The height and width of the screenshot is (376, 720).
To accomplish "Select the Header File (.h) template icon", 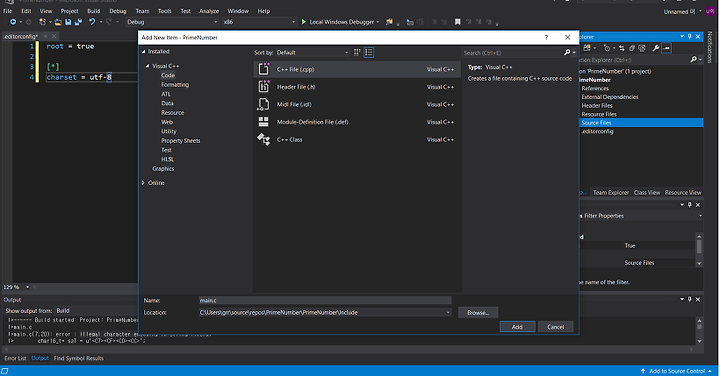I will (x=264, y=86).
